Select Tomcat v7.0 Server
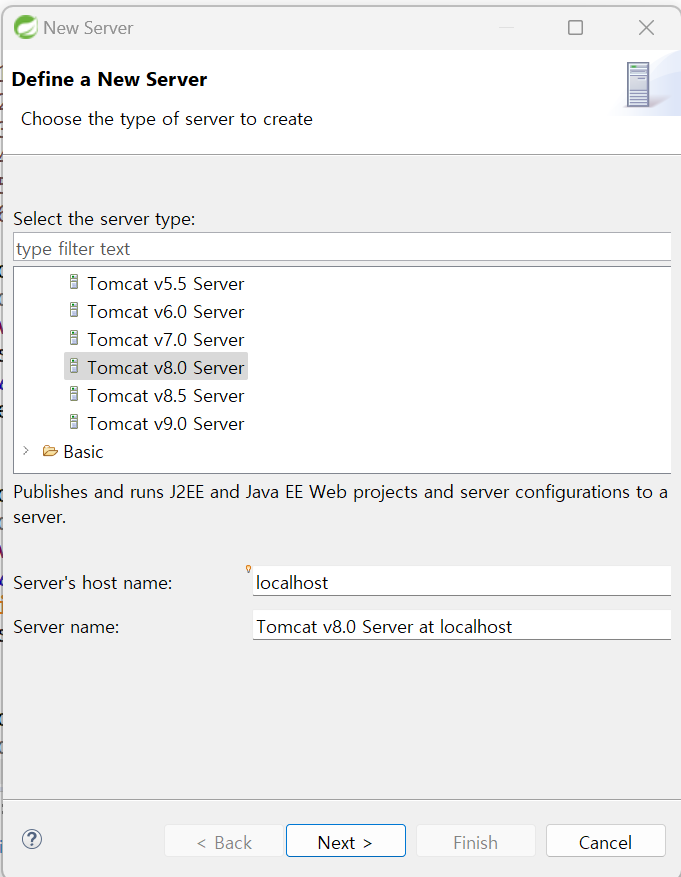Screen dimensions: 681x877 pyautogui.click(x=165, y=340)
